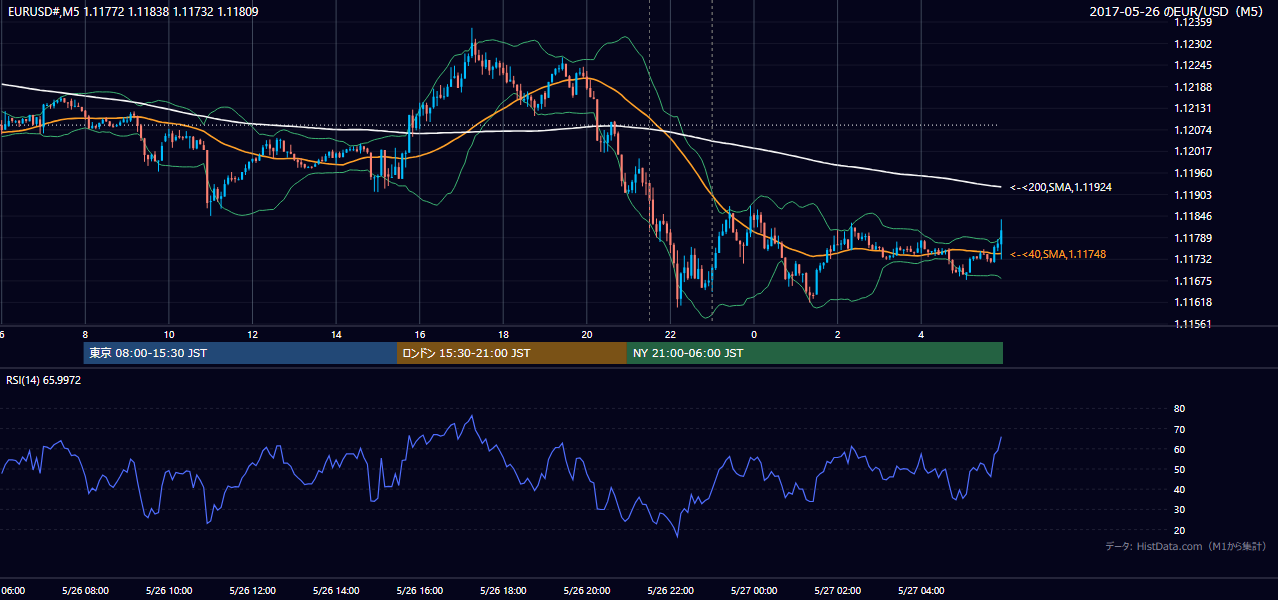The image size is (1278, 600).
Task: Click RSI scale label 50
Action: (x=1179, y=470)
